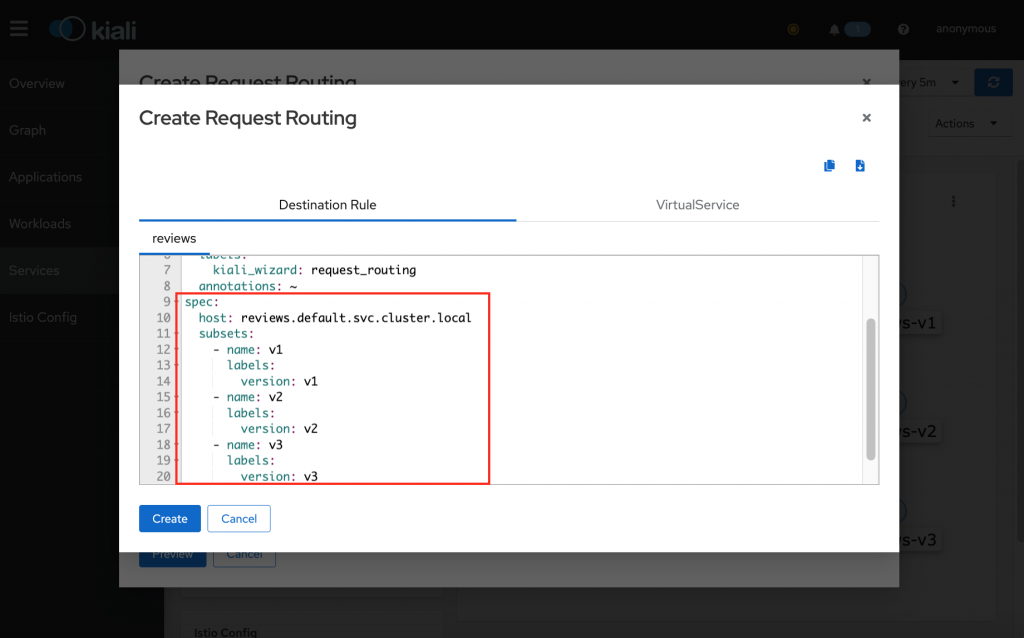Click the YAML editor vertical scrollbar
Image resolution: width=1024 pixels, height=638 pixels.
871,389
